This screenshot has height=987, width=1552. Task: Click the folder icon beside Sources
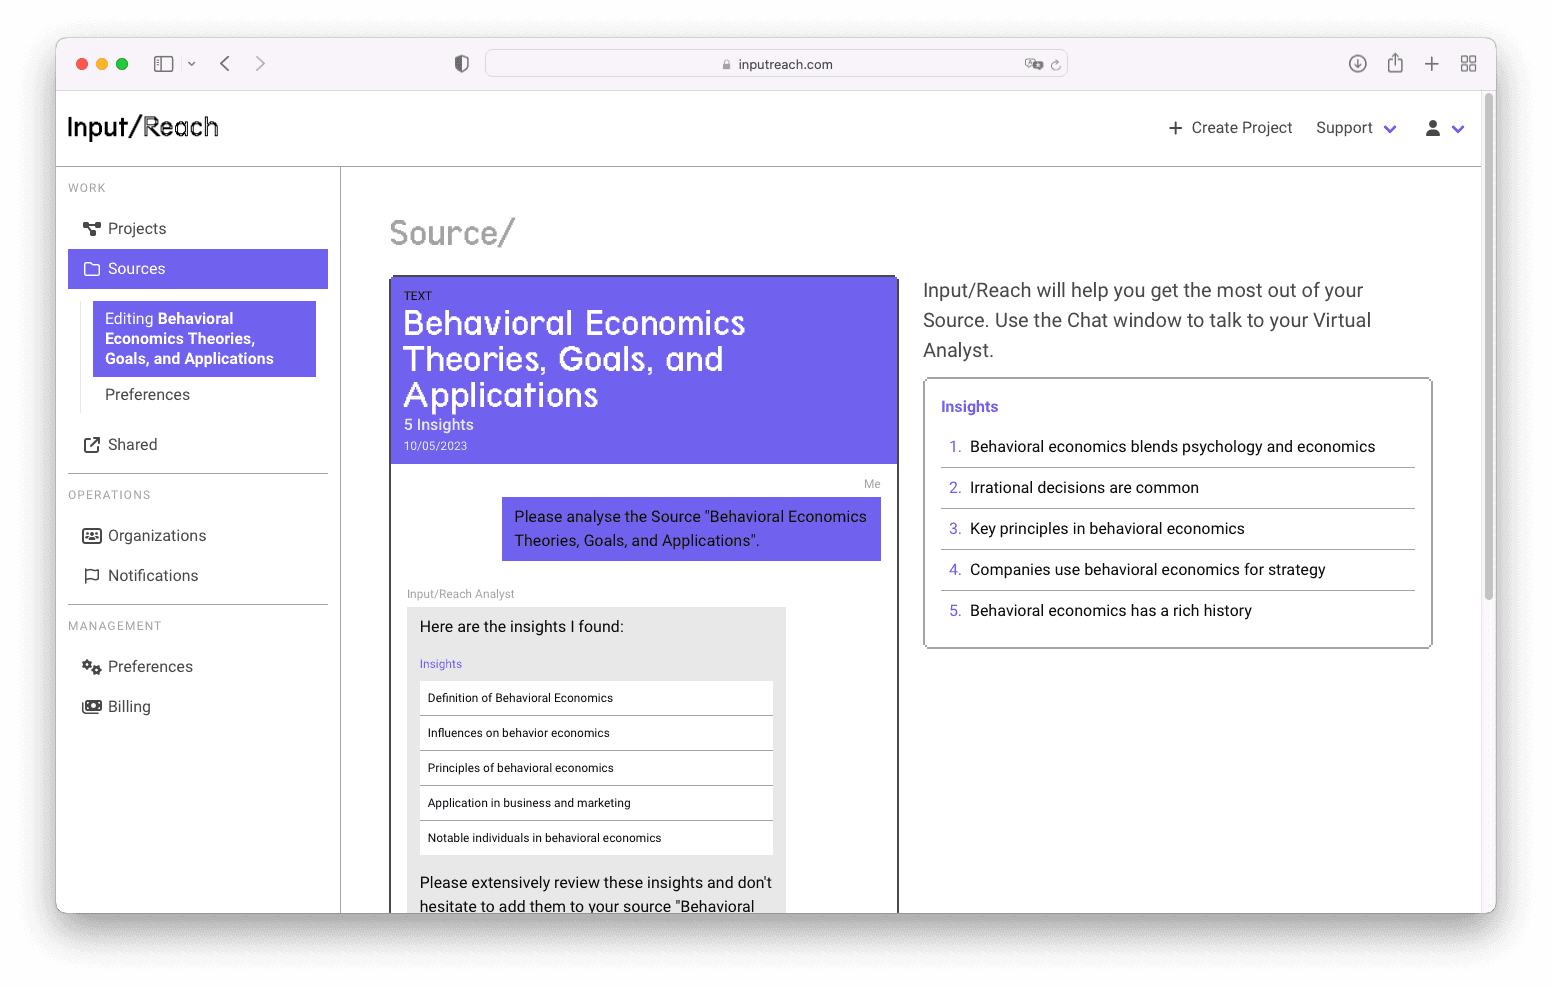coord(91,268)
